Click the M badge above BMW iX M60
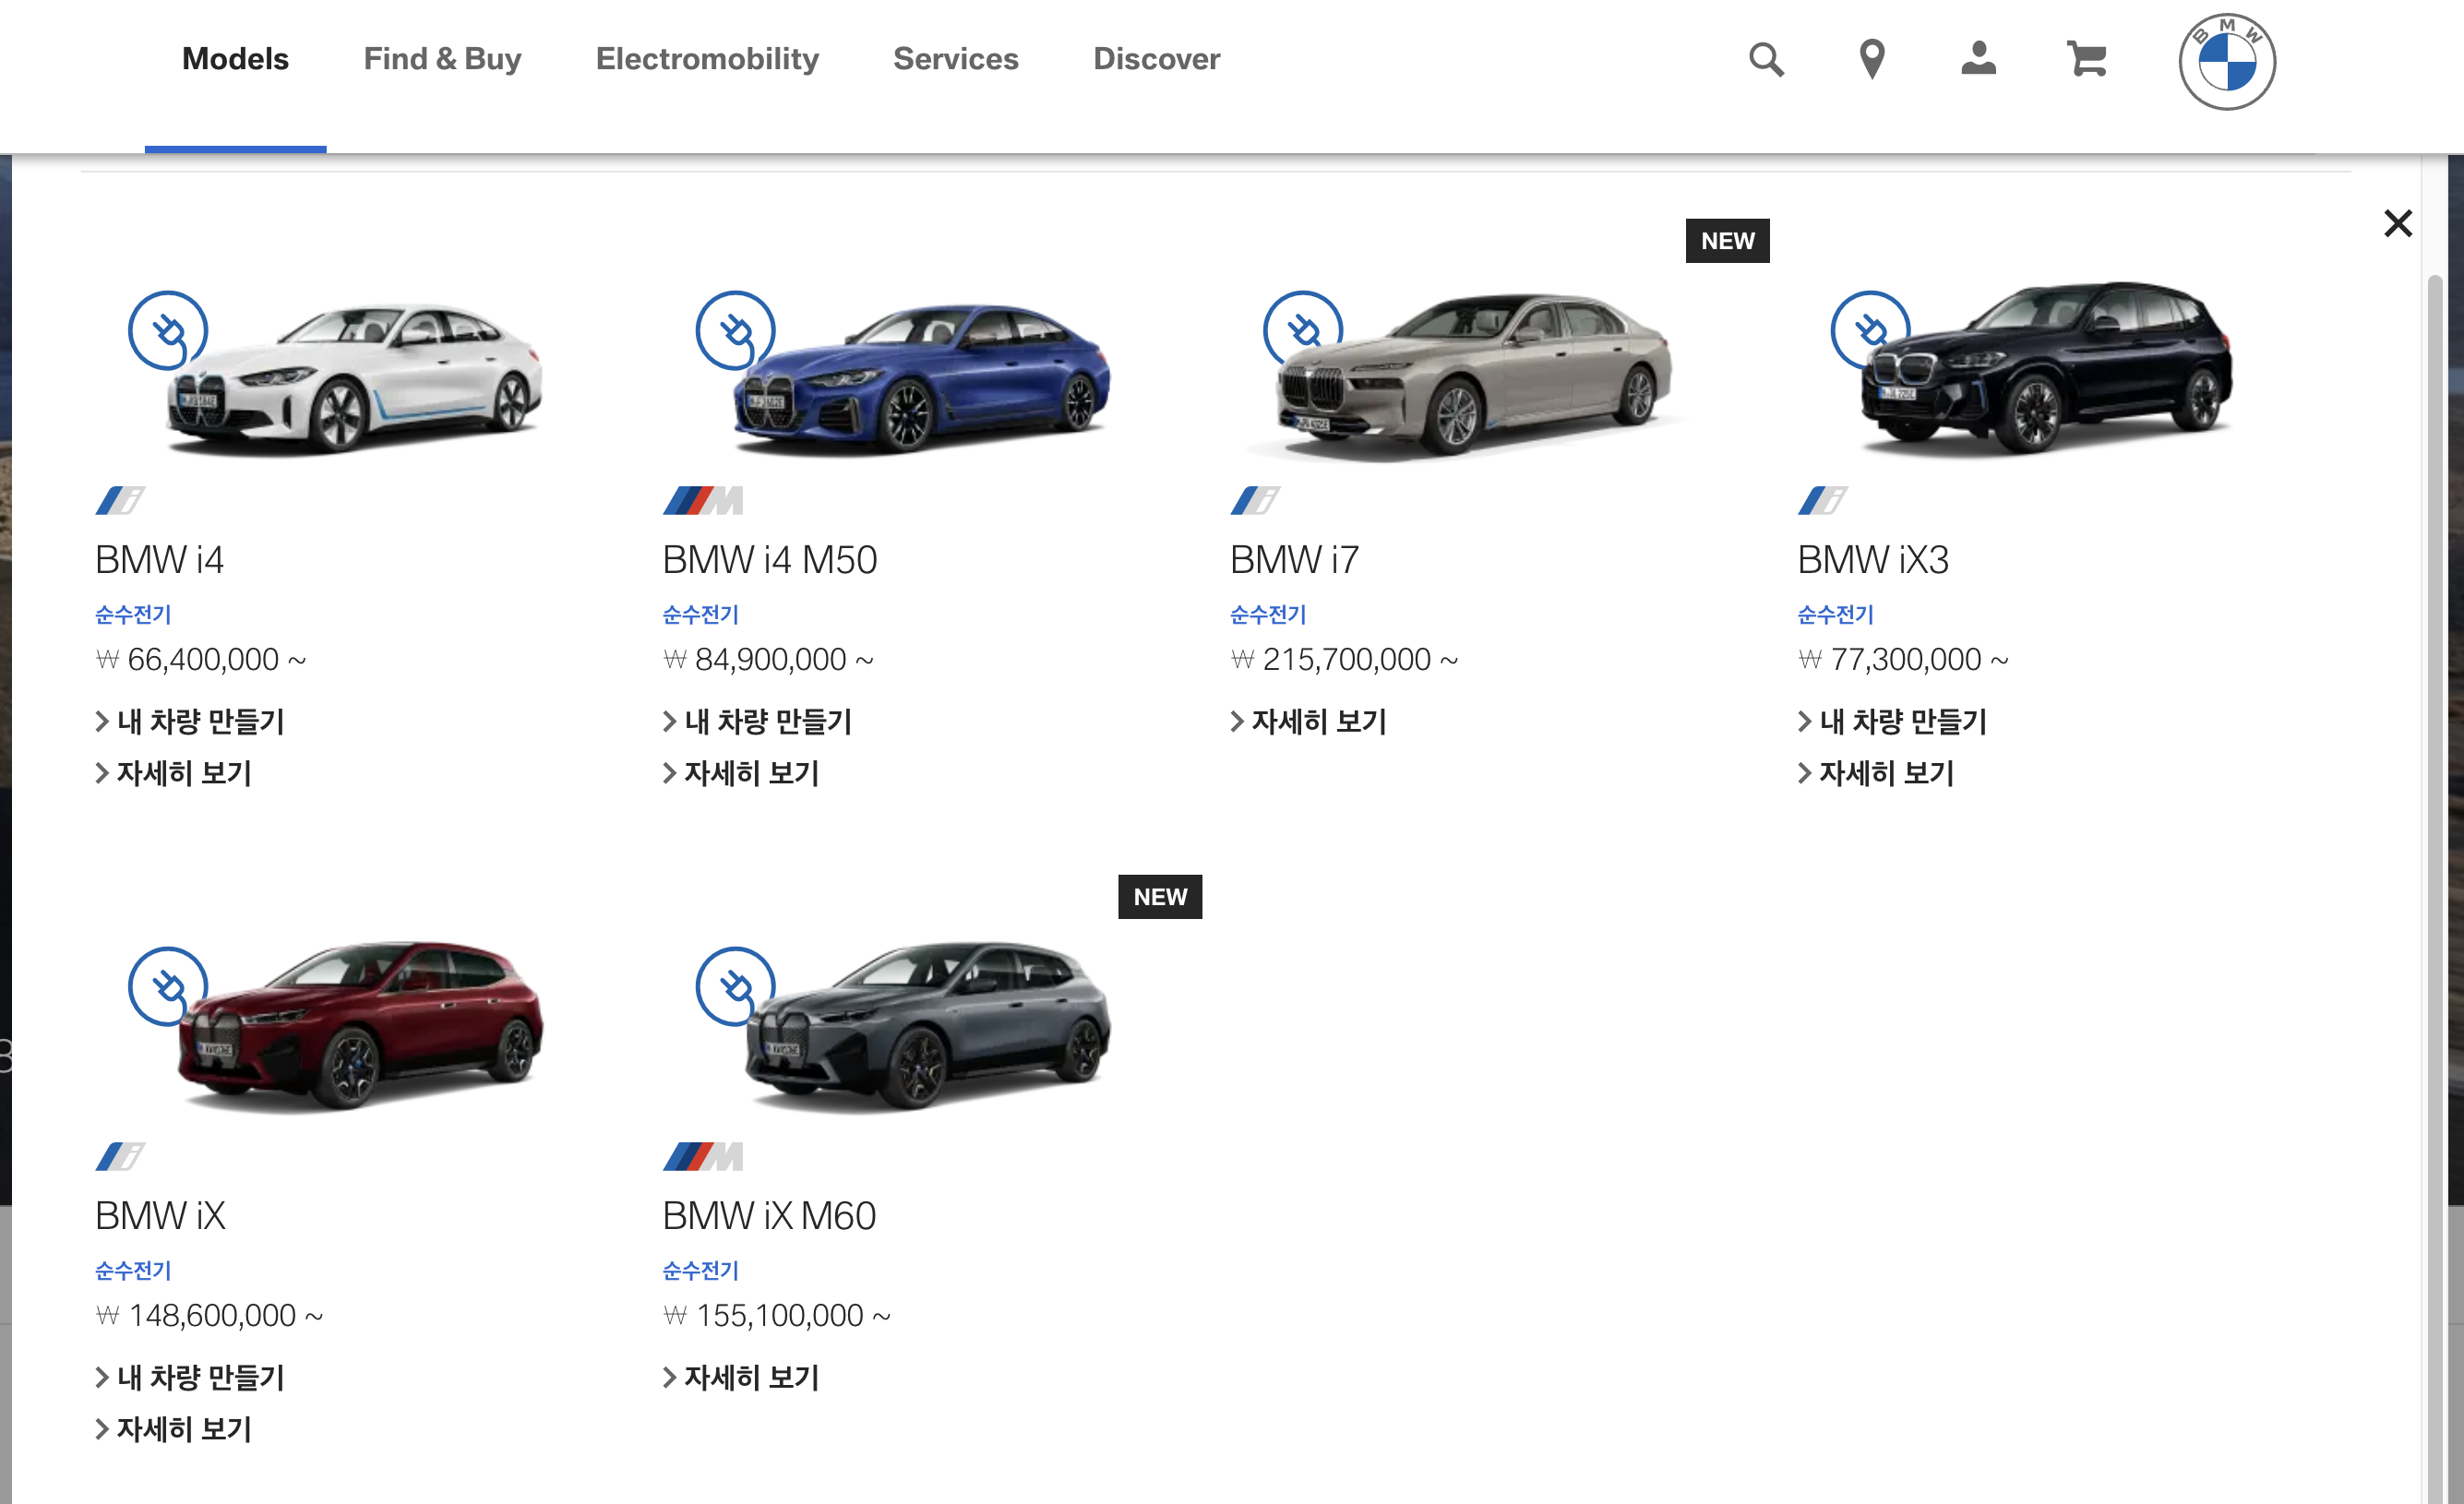The width and height of the screenshot is (2464, 1504). 703,1156
